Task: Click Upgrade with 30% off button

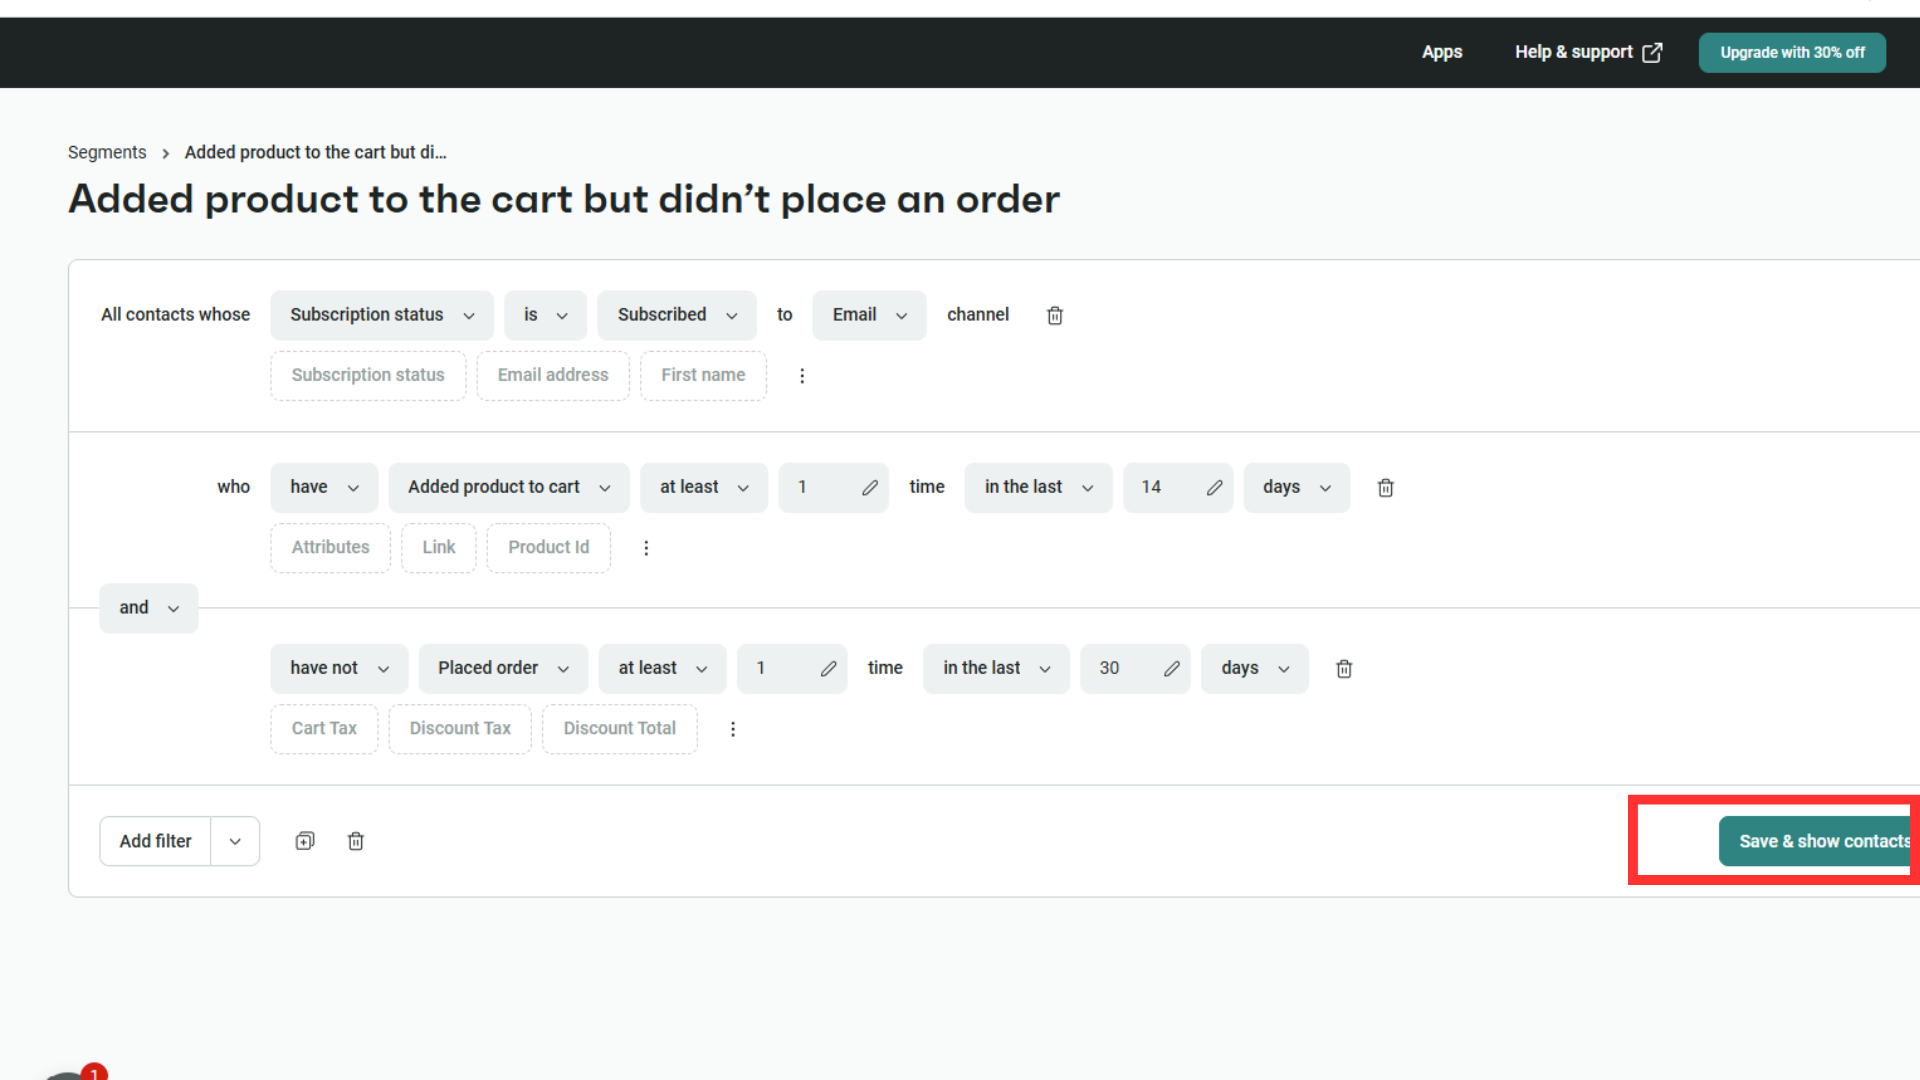Action: pos(1791,52)
